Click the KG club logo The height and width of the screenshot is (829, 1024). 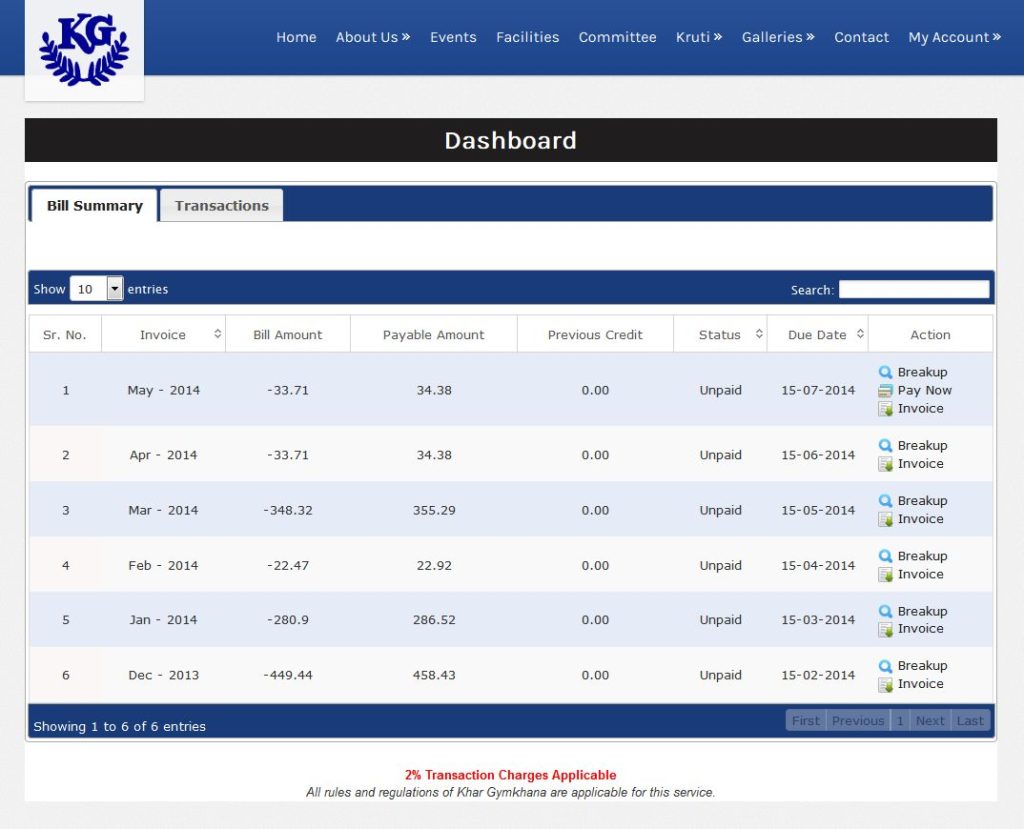click(x=84, y=49)
